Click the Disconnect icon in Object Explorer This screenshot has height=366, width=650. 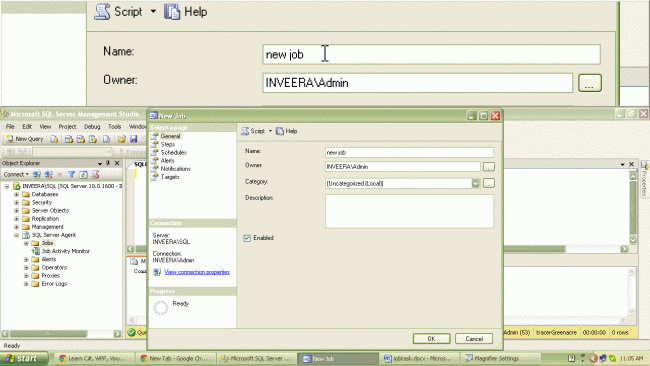pos(49,175)
